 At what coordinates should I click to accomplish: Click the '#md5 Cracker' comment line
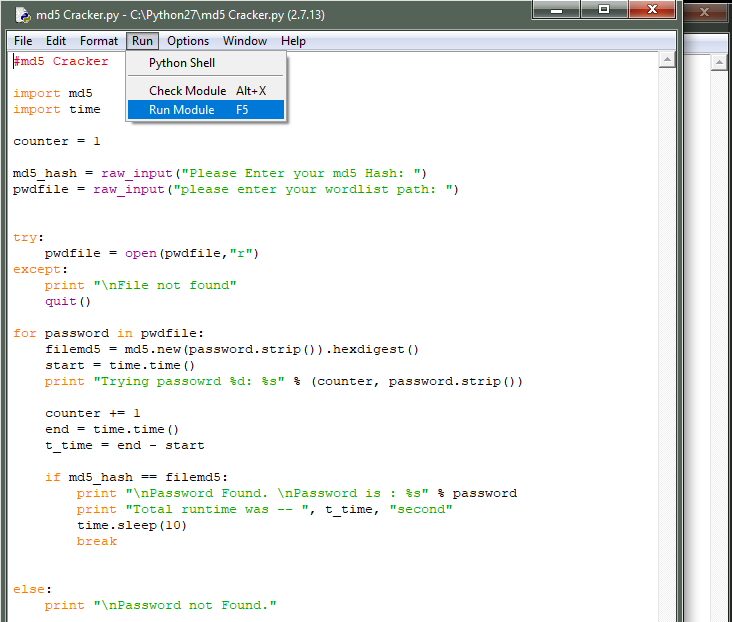click(x=61, y=61)
